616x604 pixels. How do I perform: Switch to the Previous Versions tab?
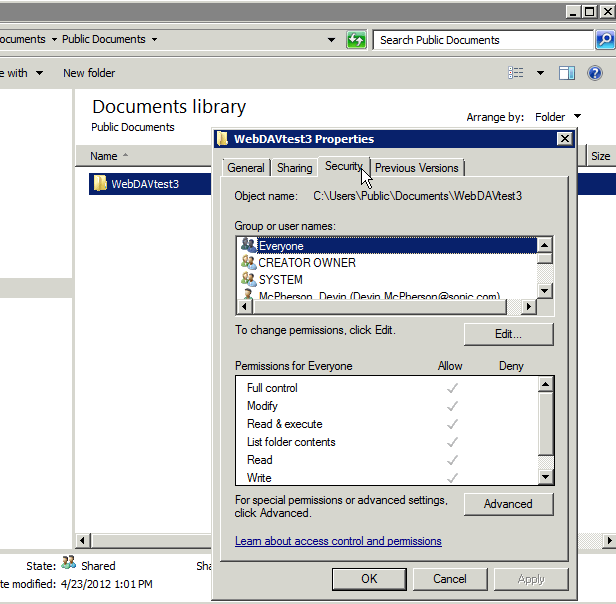416,168
